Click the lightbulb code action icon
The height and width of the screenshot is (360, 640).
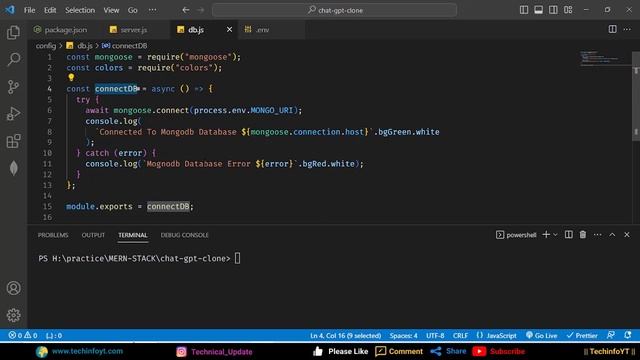click(x=71, y=77)
